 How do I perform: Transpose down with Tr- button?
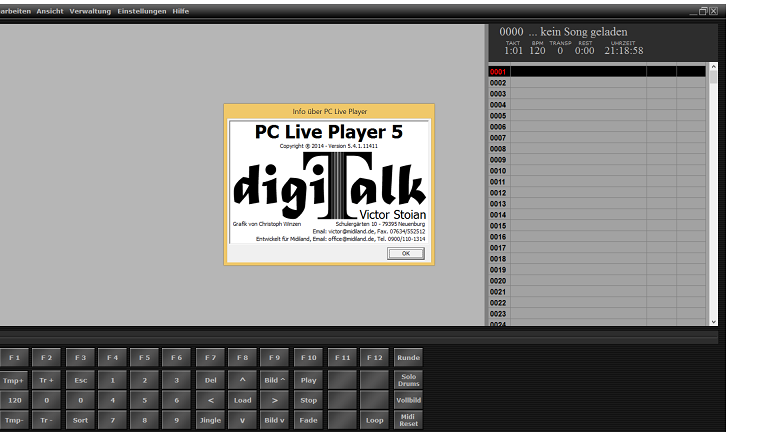pyautogui.click(x=47, y=420)
